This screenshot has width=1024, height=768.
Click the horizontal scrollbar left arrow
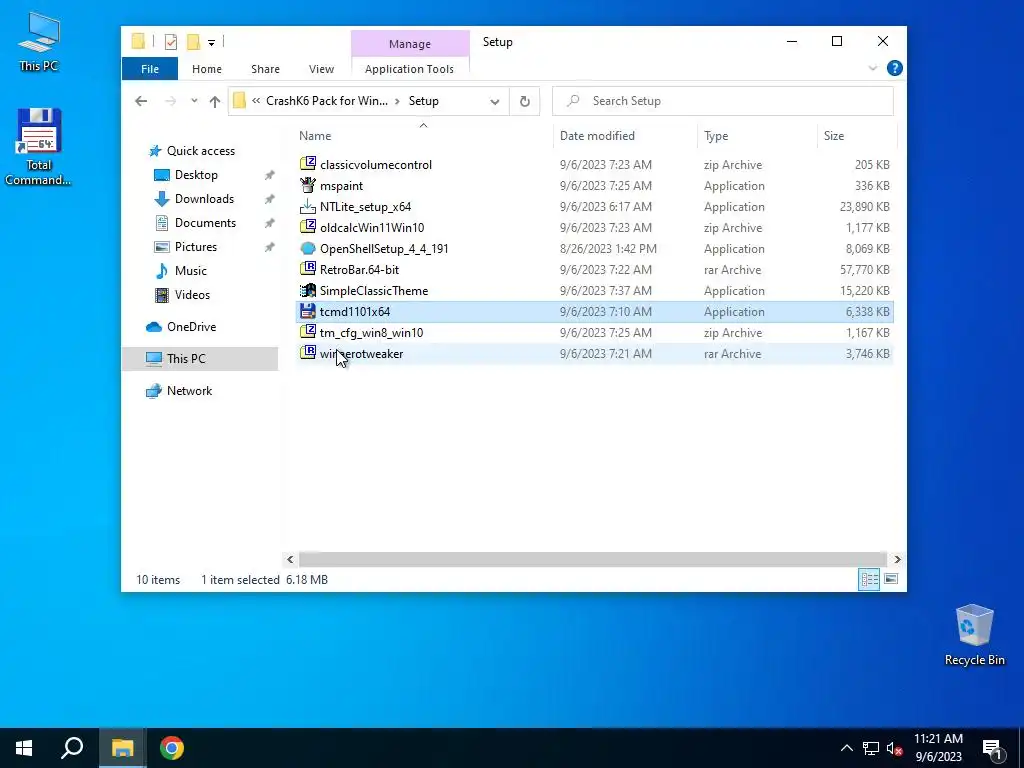point(291,560)
